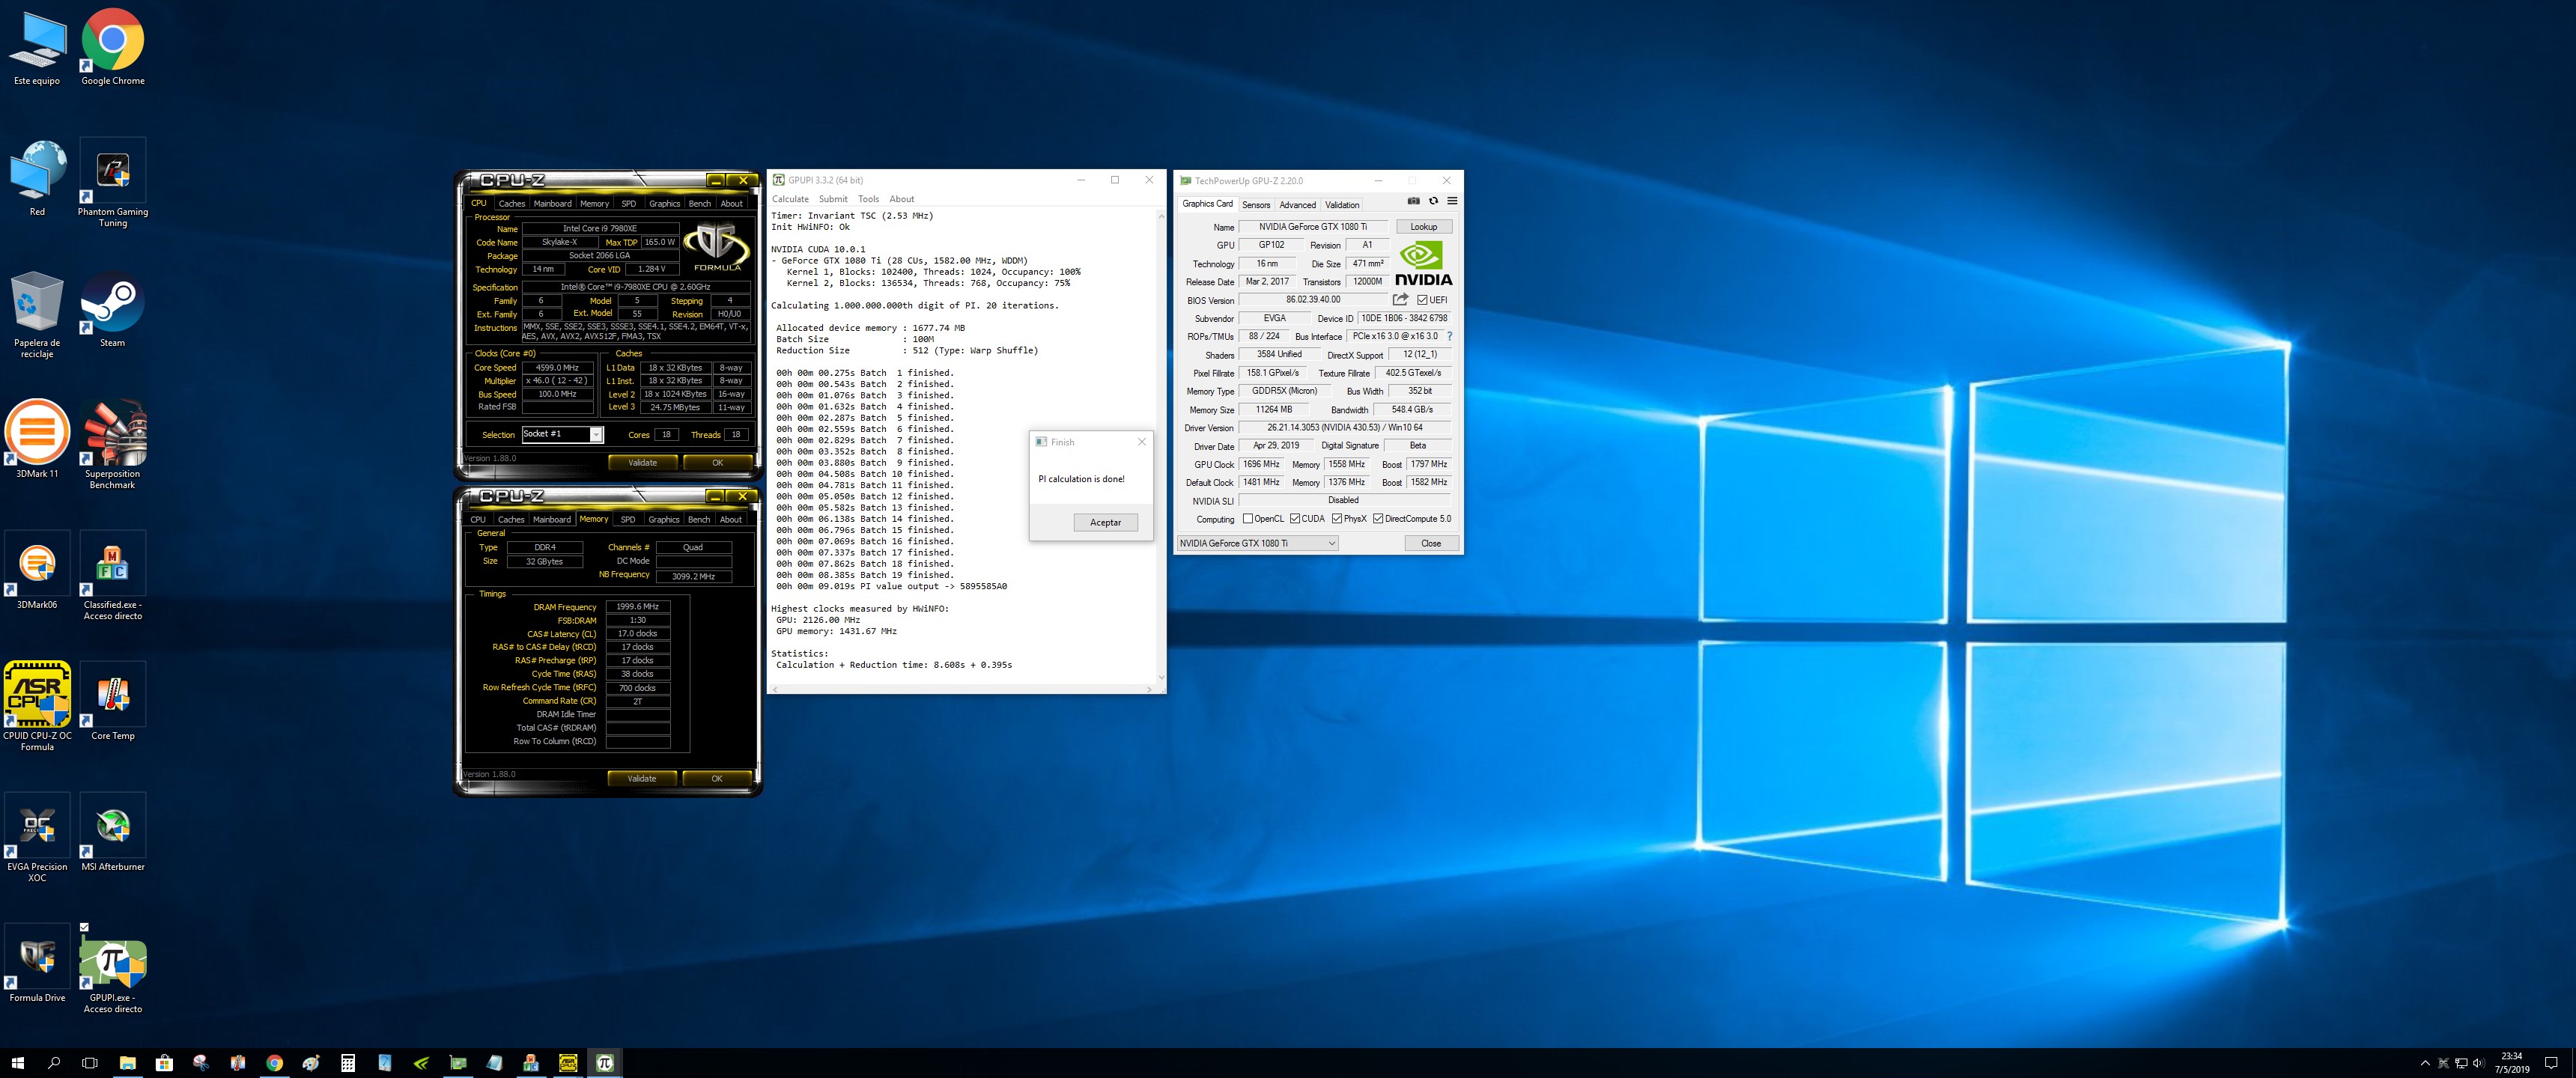This screenshot has width=2576, height=1078.
Task: Click the Snipping Tool icon in taskbar
Action: click(201, 1063)
